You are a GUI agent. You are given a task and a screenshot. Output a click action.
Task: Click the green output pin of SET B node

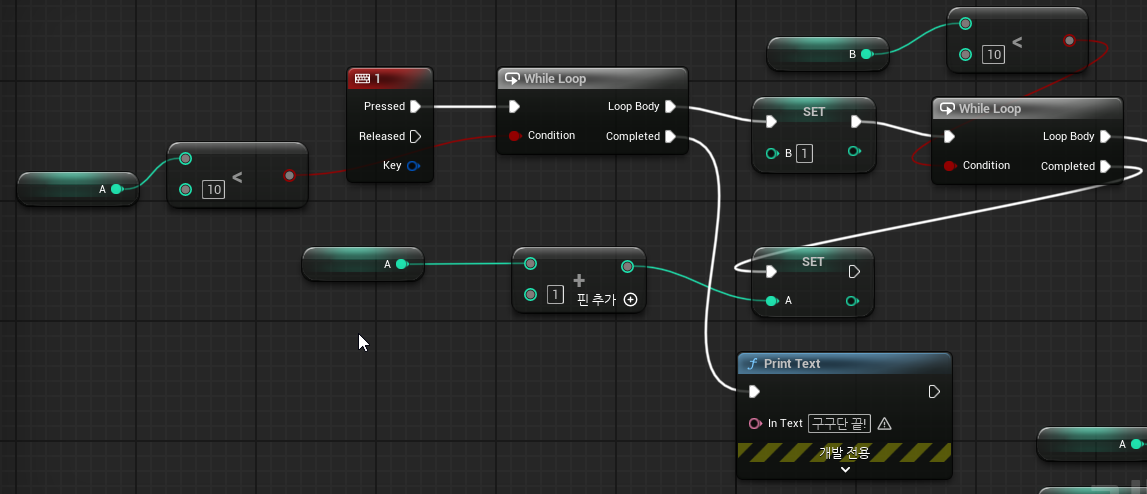(854, 151)
